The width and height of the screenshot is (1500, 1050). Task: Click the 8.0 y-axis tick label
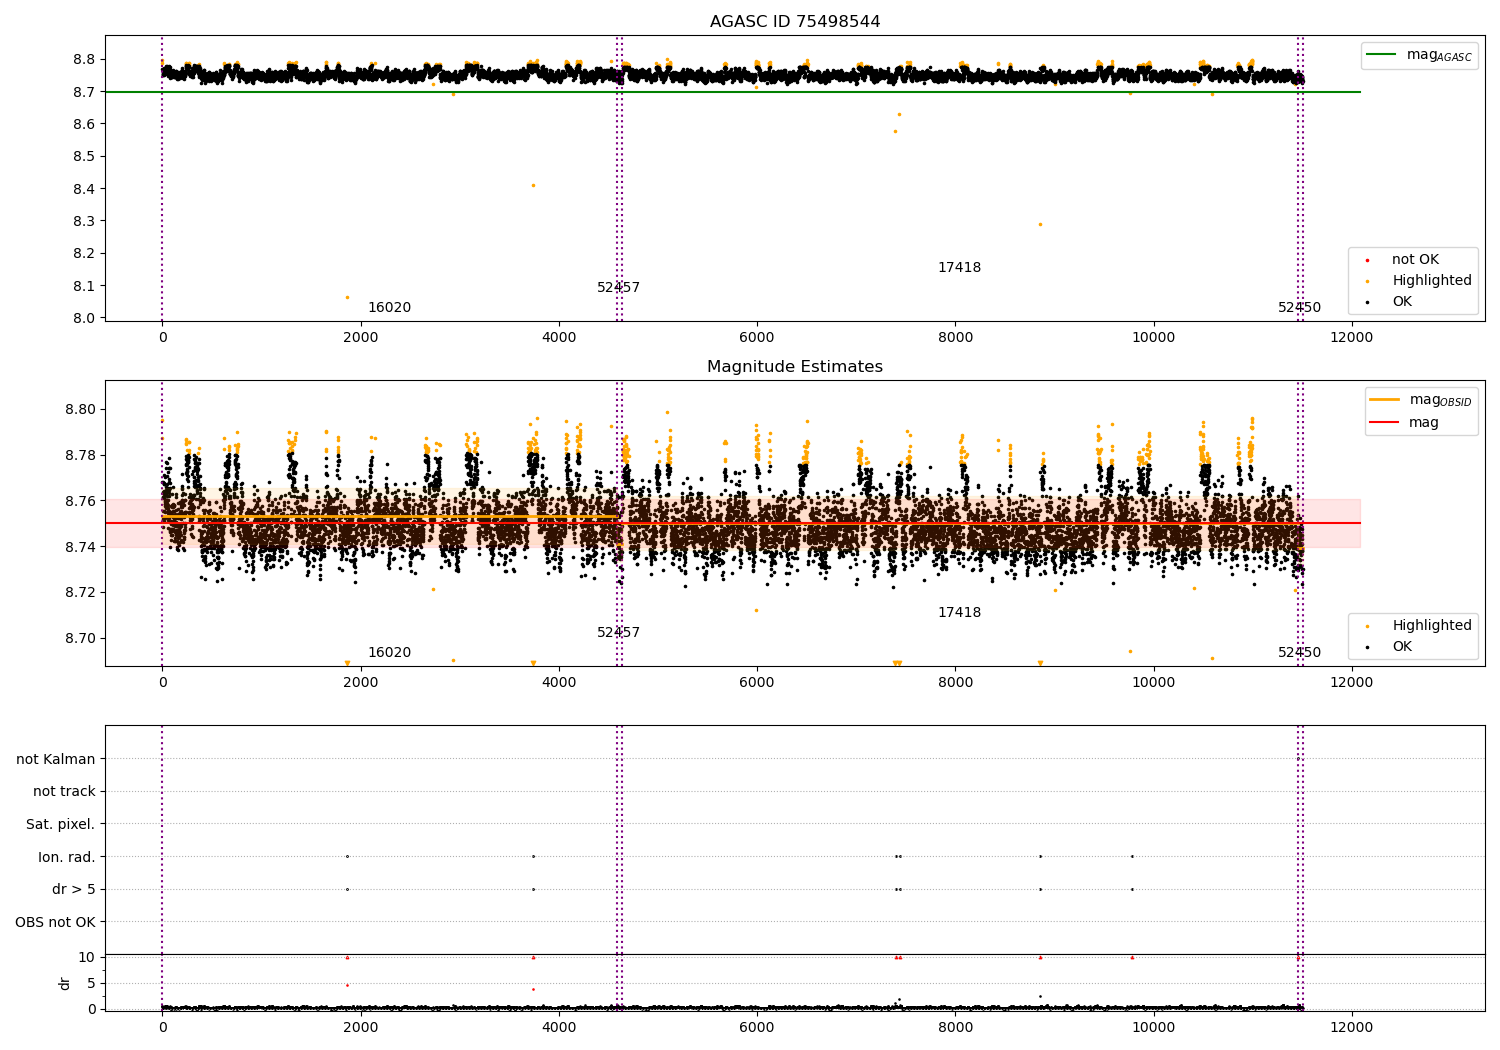[84, 318]
